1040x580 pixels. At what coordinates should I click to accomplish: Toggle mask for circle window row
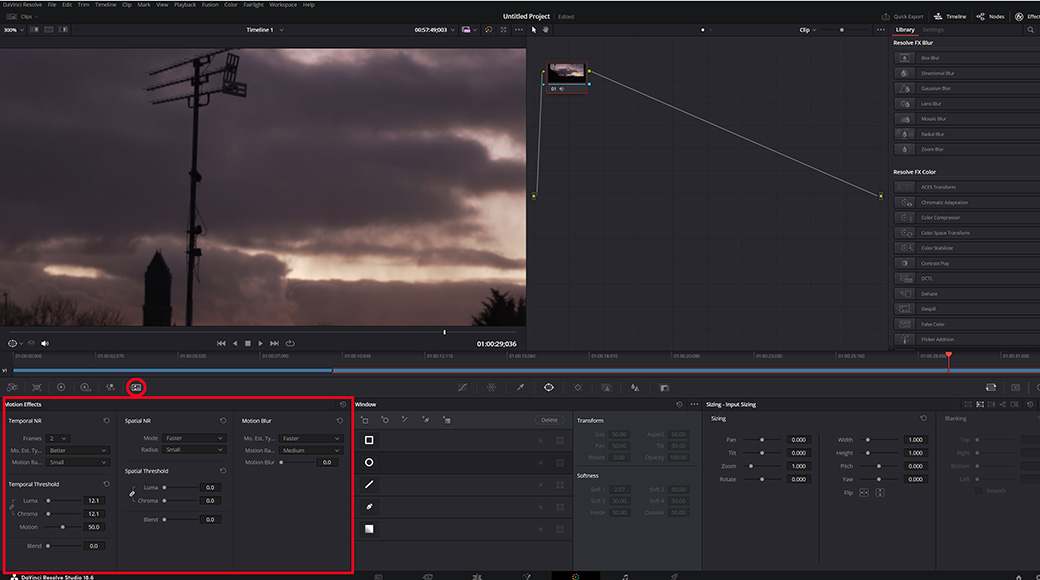pyautogui.click(x=560, y=463)
